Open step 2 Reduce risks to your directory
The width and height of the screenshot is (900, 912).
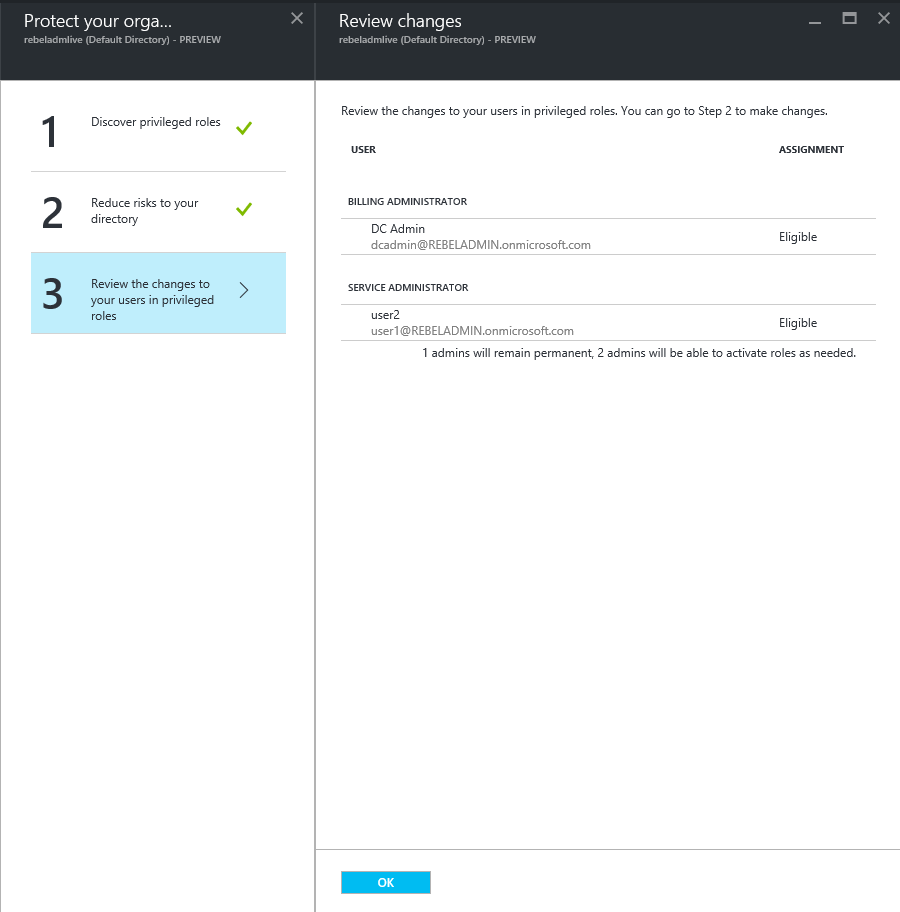[158, 212]
